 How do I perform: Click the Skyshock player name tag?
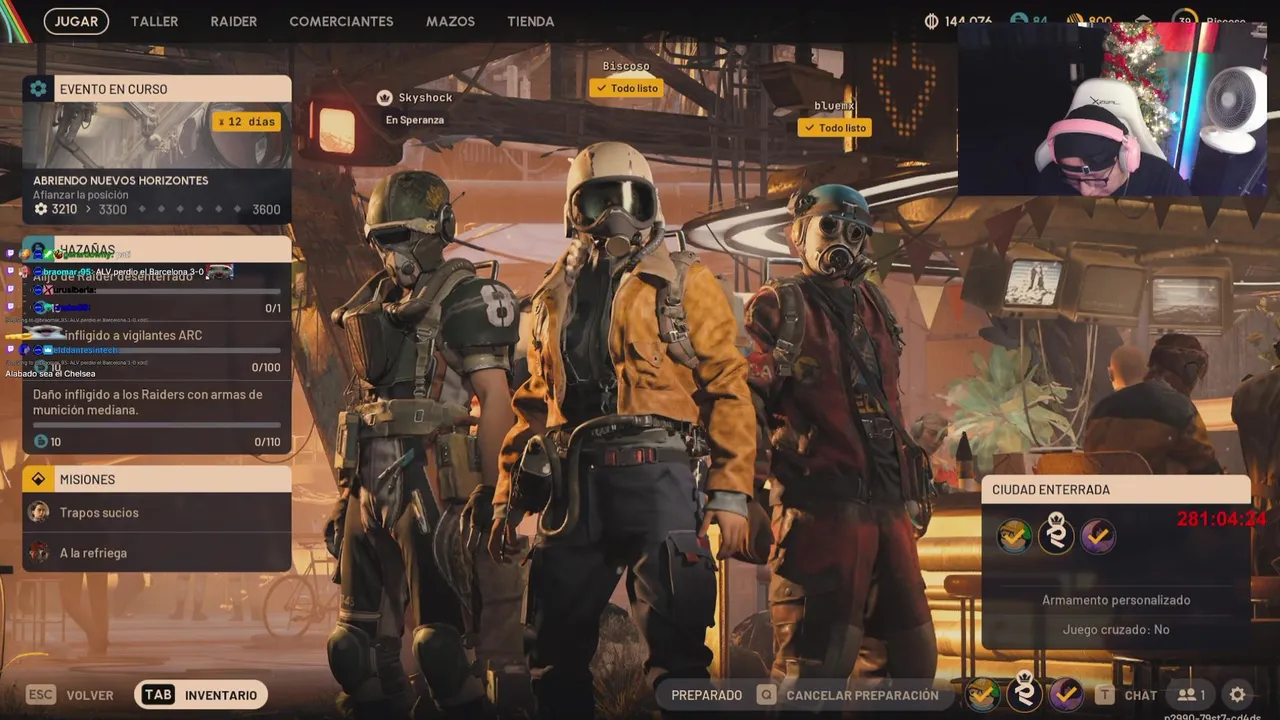426,97
